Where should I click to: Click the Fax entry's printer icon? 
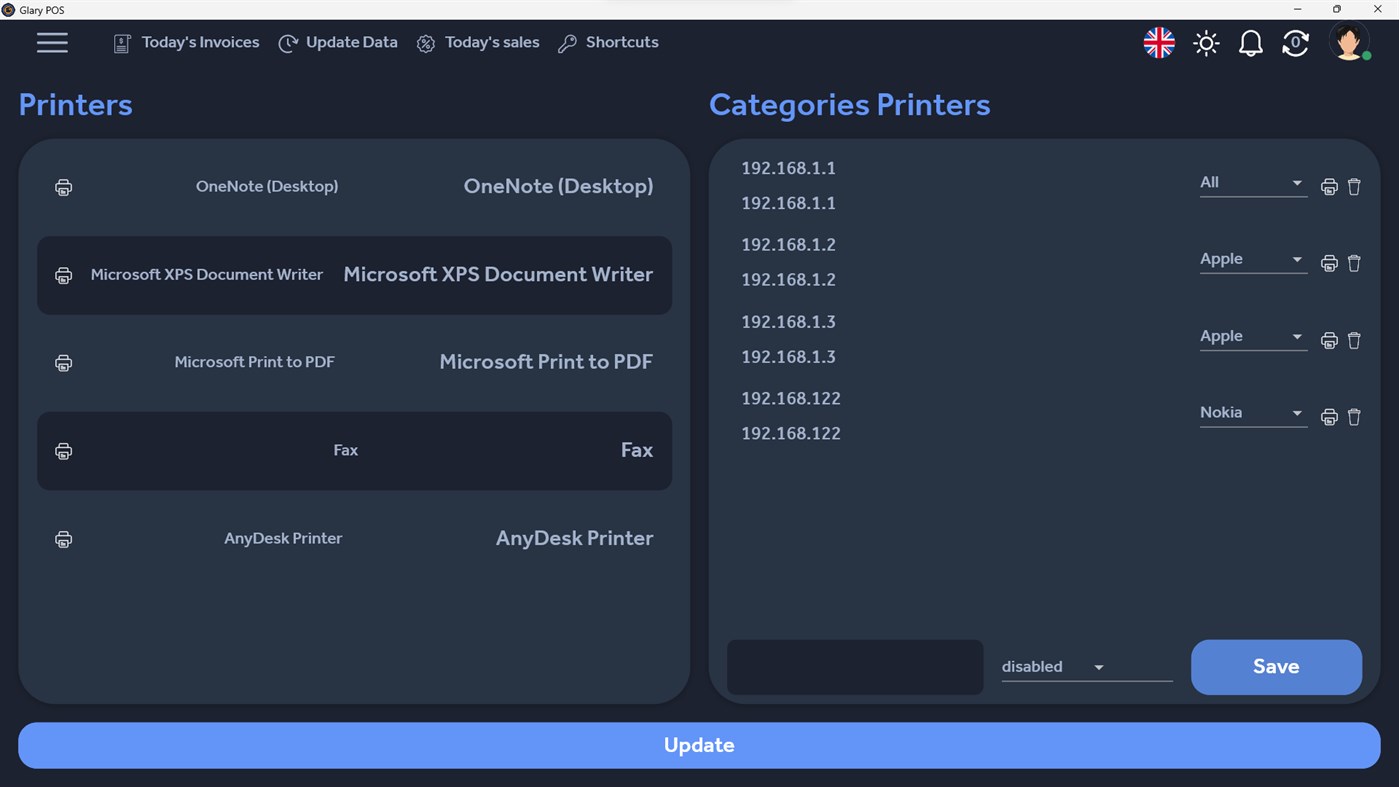pos(63,451)
